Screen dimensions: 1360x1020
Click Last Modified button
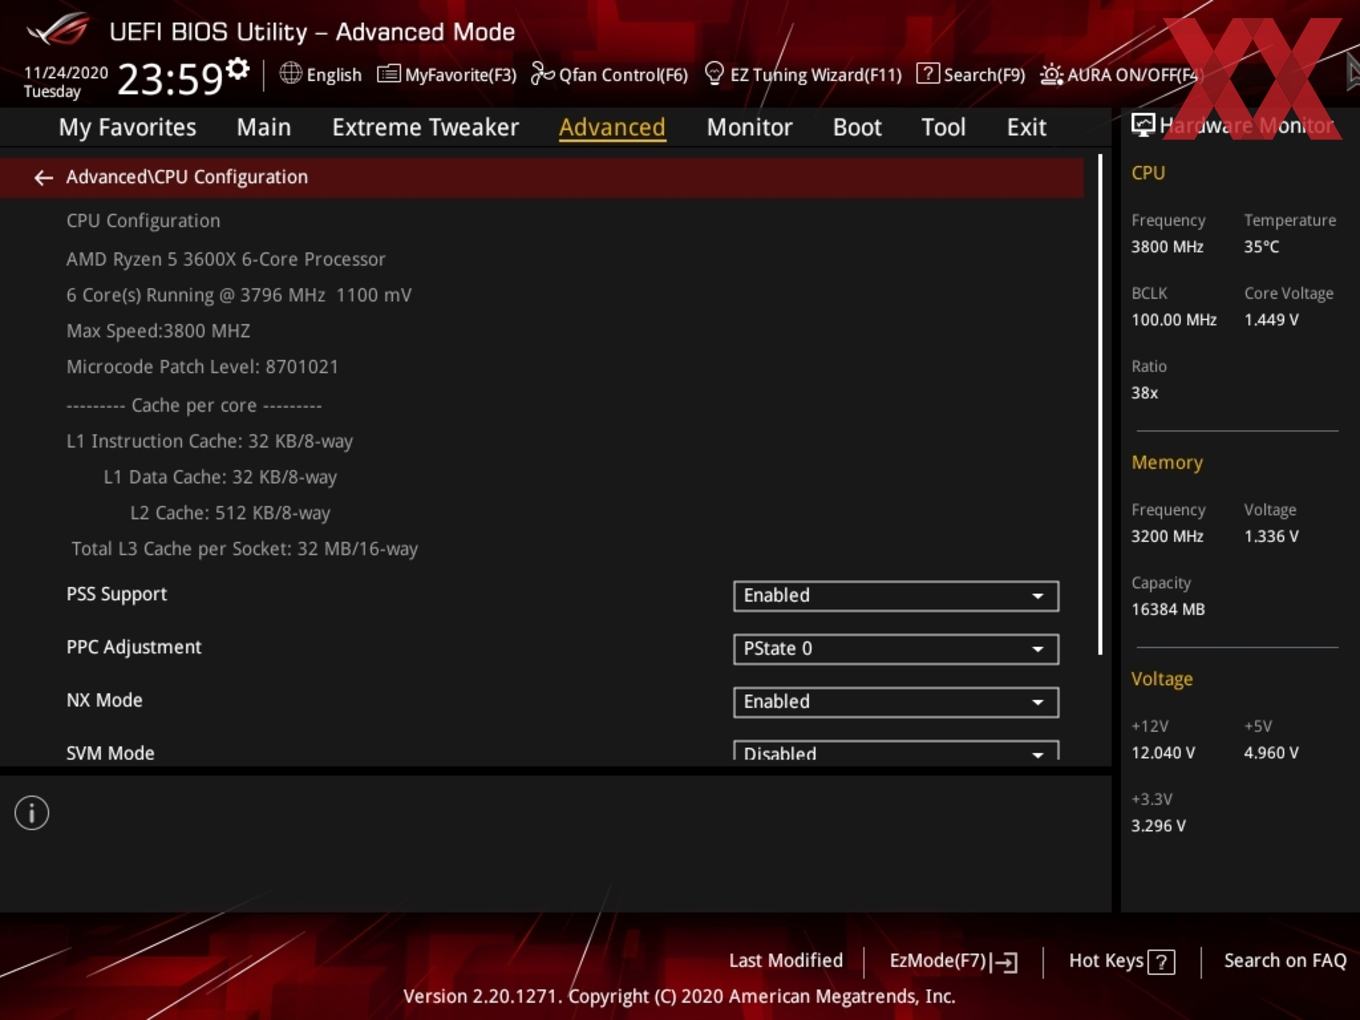[x=786, y=960]
